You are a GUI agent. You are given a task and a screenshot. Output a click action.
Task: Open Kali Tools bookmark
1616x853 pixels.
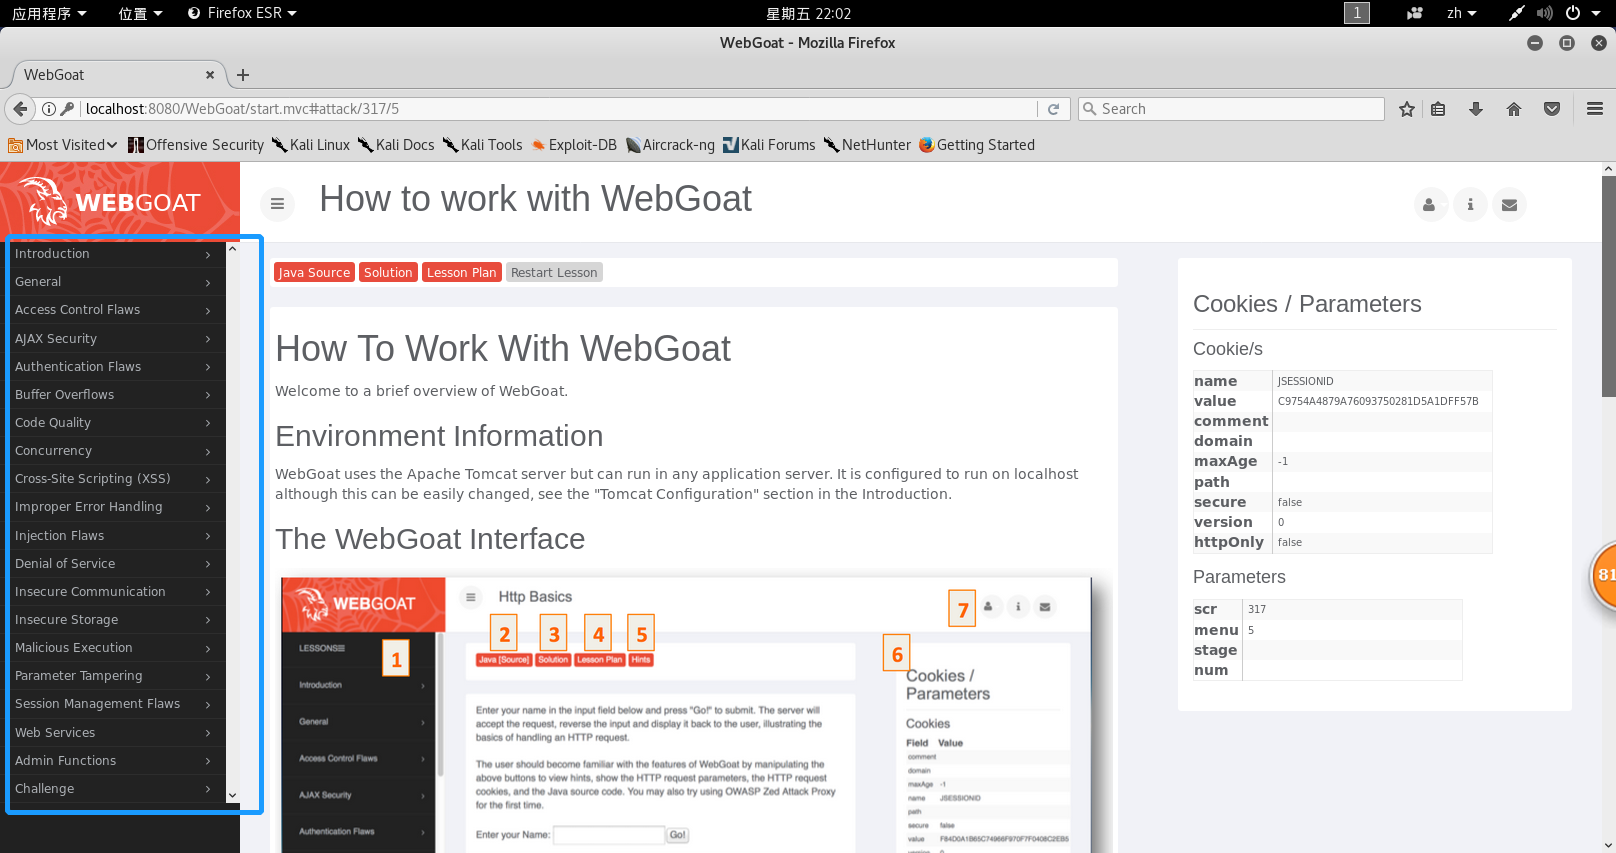483,145
